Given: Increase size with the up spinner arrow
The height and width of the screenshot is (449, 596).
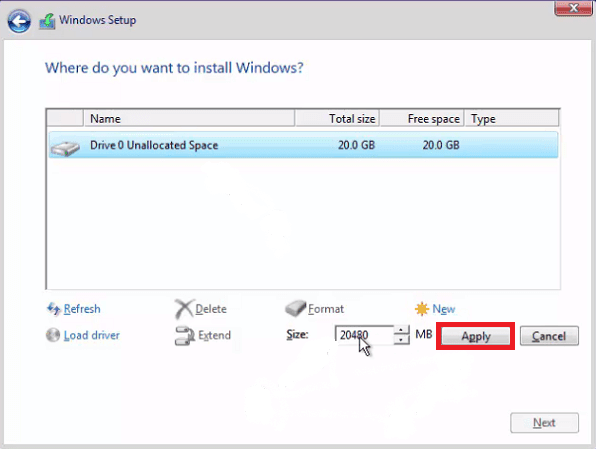Looking at the screenshot, I should (401, 330).
